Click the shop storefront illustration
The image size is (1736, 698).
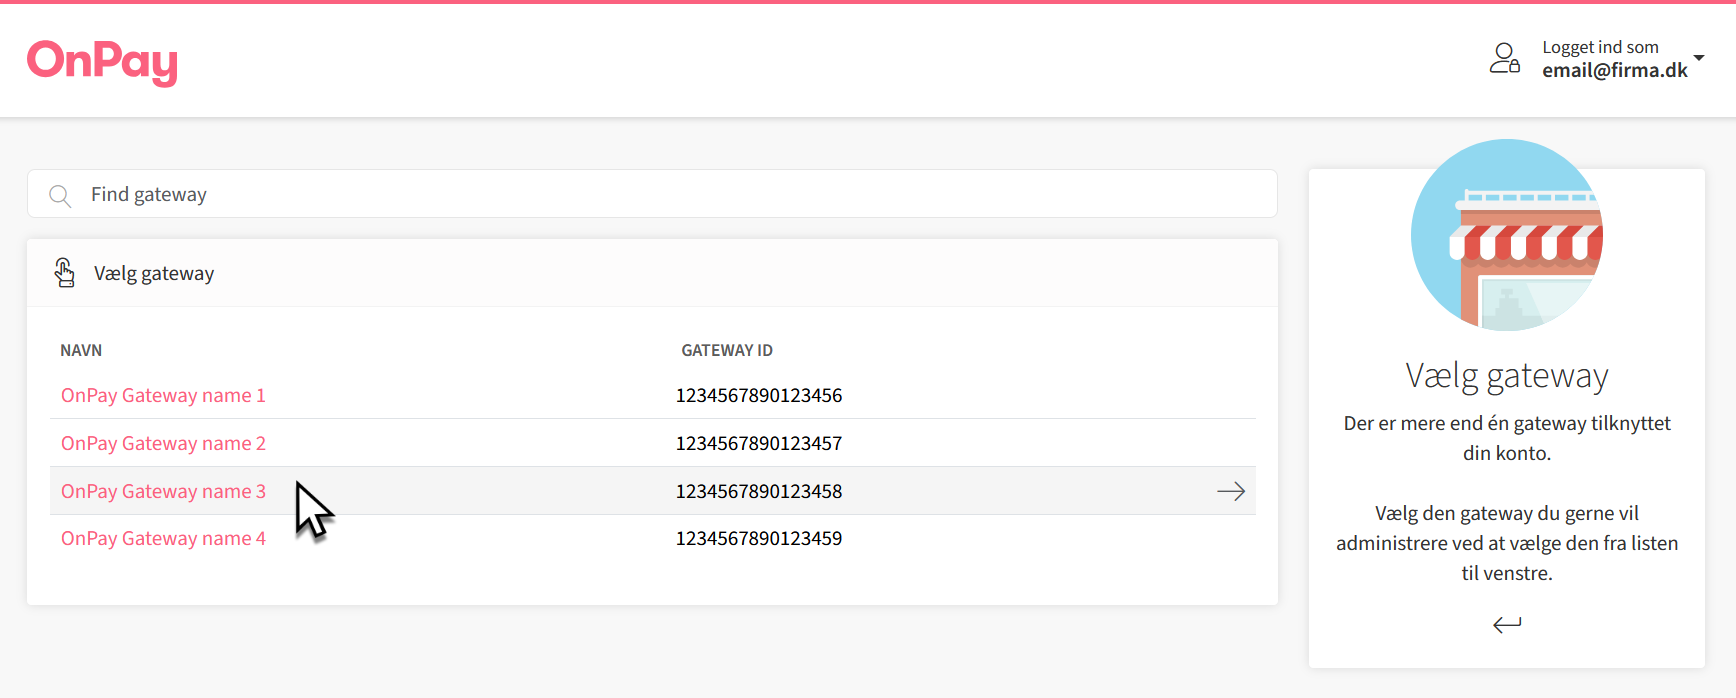pos(1506,235)
